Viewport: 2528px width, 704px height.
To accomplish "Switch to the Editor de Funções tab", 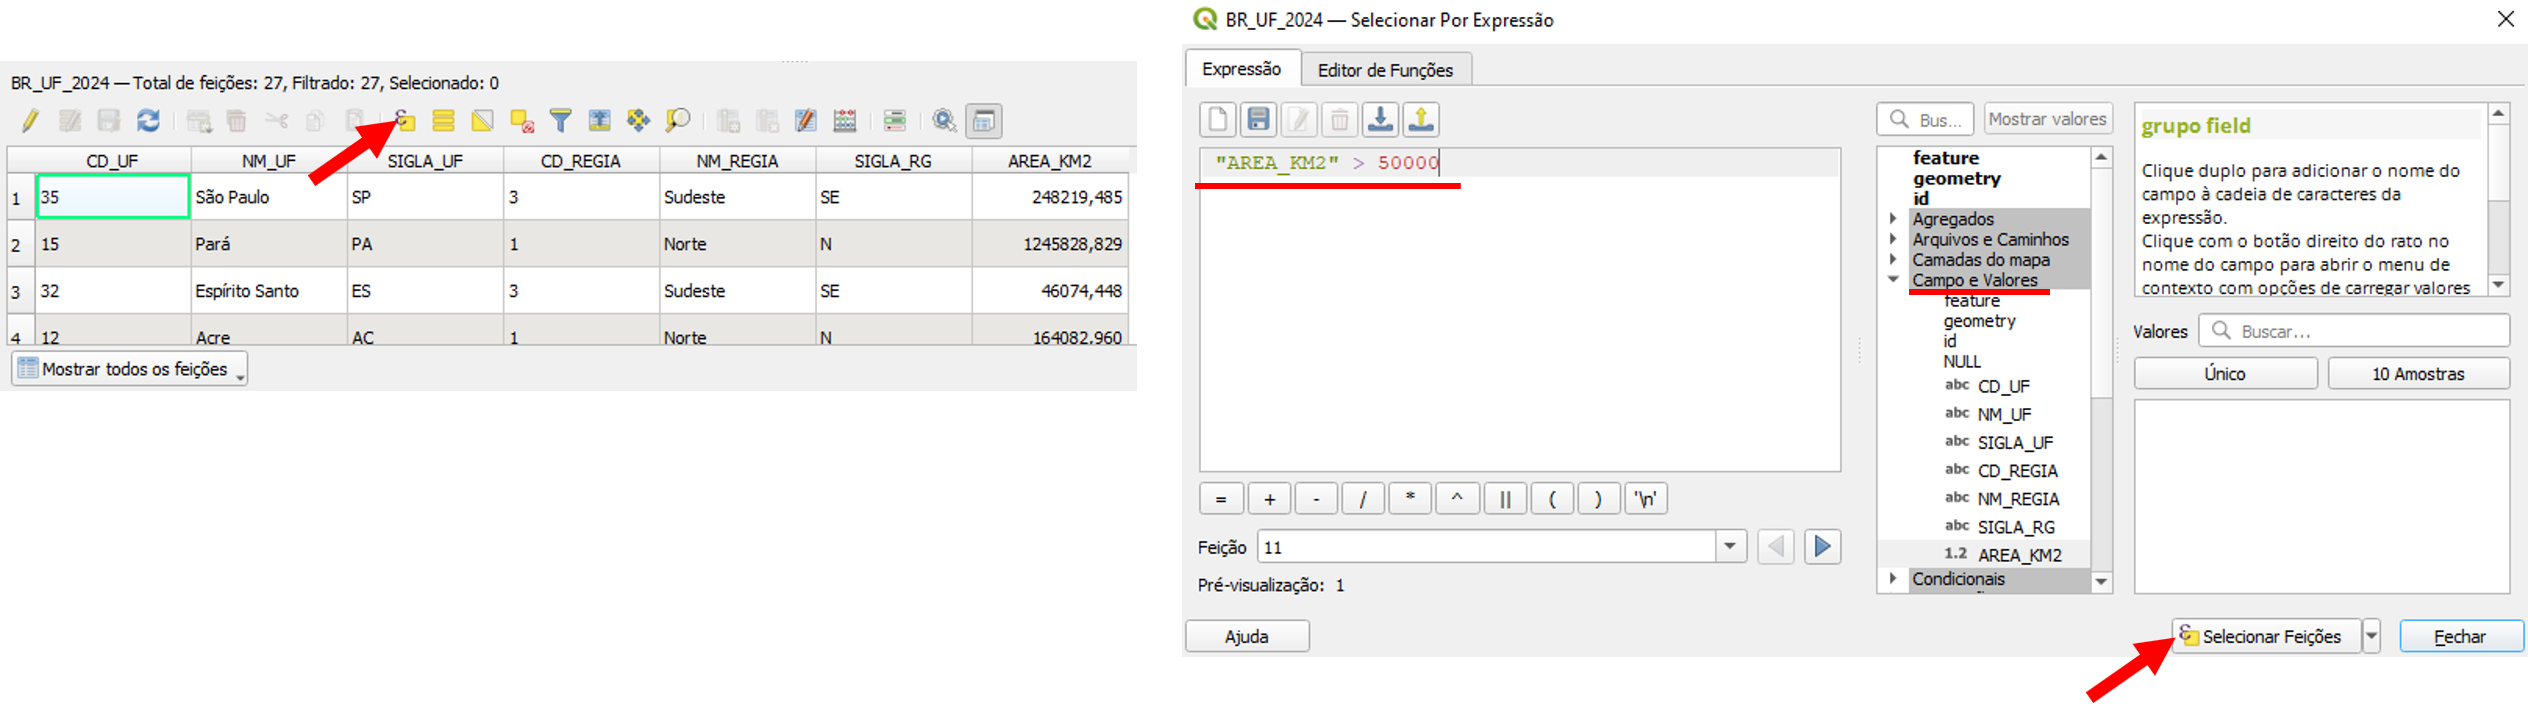I will coord(1385,70).
